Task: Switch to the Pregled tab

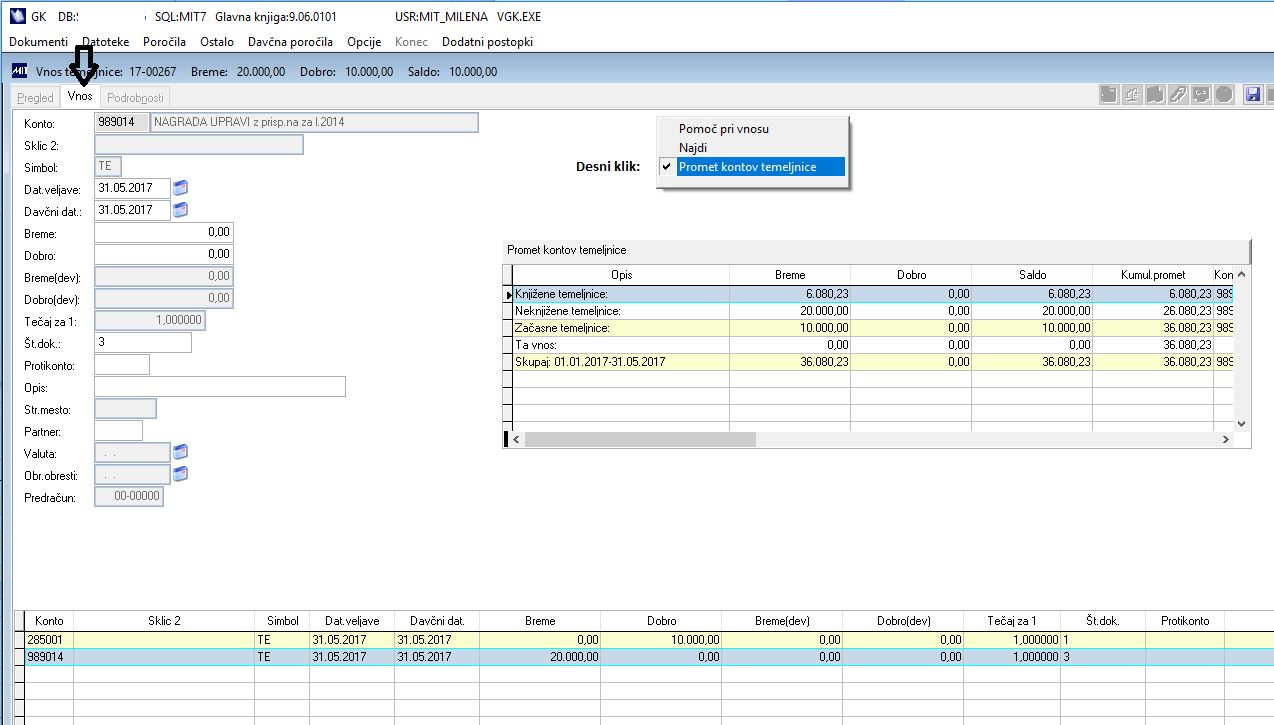Action: point(36,97)
